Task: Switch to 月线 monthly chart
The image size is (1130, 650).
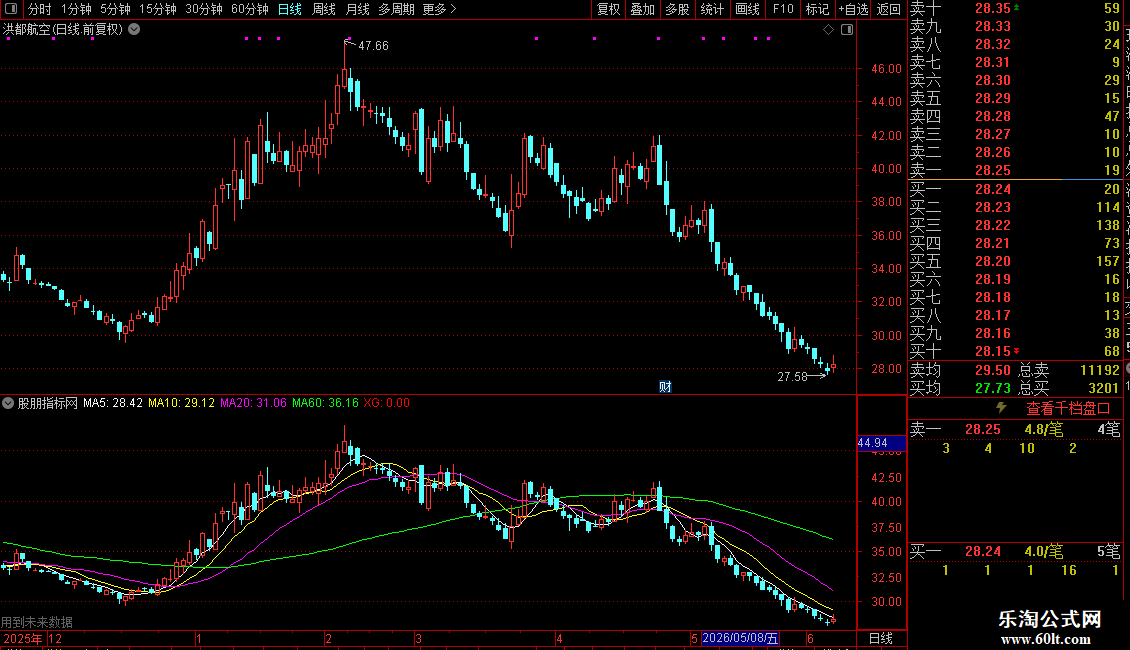Action: click(357, 9)
